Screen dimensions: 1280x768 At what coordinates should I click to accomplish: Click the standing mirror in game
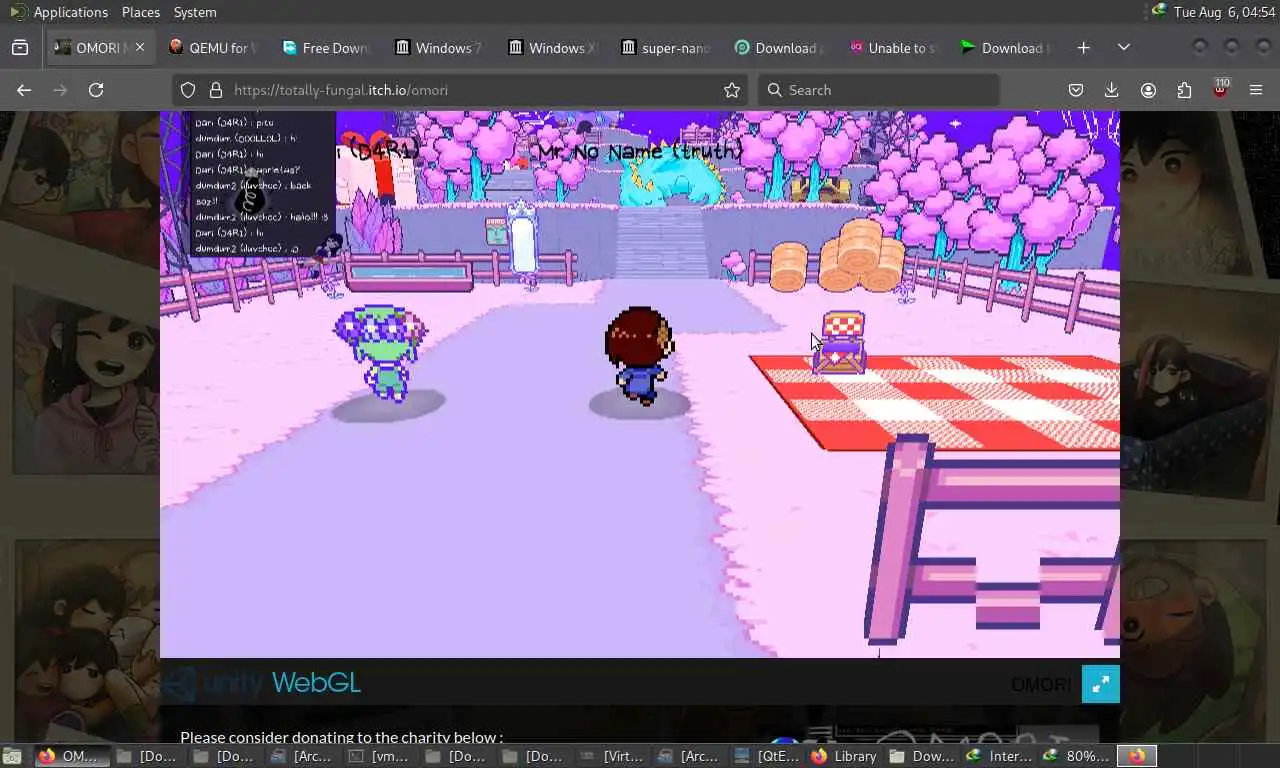pos(522,240)
